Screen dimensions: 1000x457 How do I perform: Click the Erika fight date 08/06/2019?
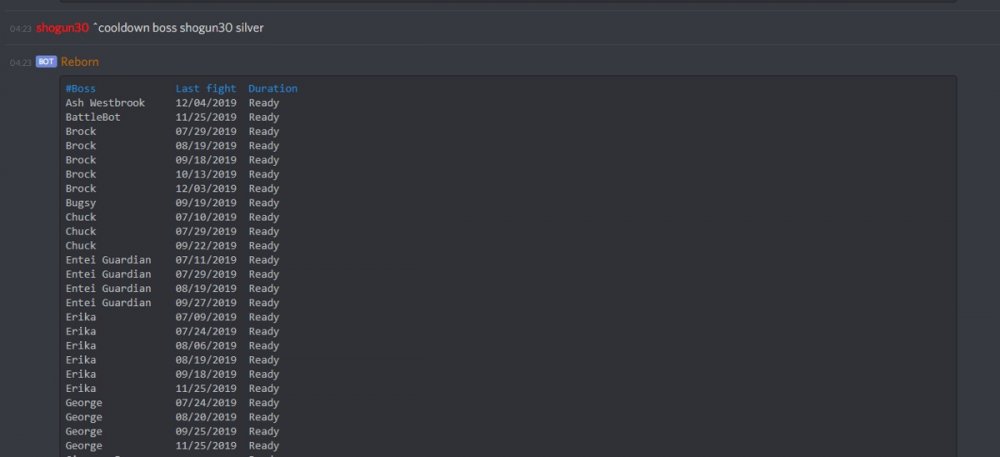pyautogui.click(x=206, y=345)
